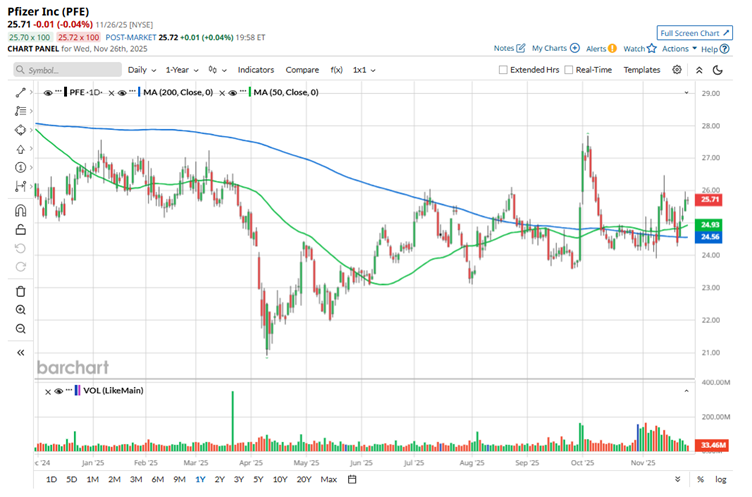Open the 1-Year period dropdown

pyautogui.click(x=182, y=70)
